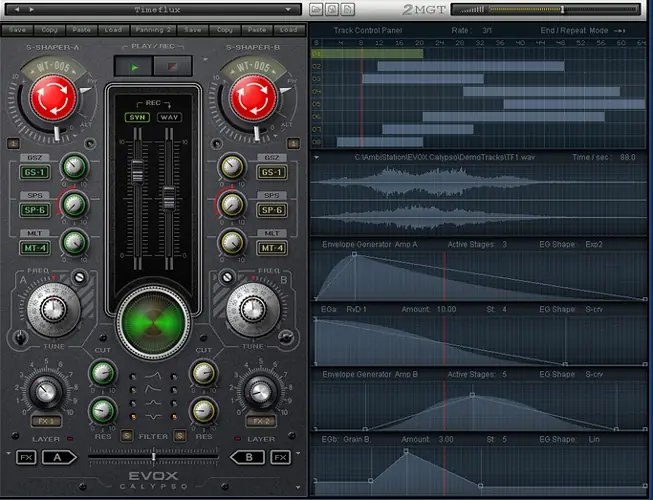This screenshot has height=500, width=653.
Task: Select layer B tab
Action: [x=247, y=458]
